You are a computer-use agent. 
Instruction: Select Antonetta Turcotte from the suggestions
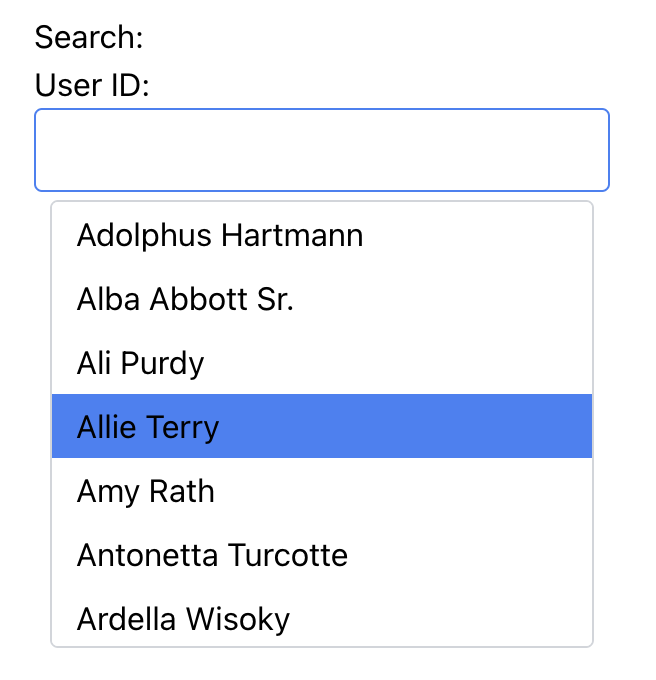[212, 555]
